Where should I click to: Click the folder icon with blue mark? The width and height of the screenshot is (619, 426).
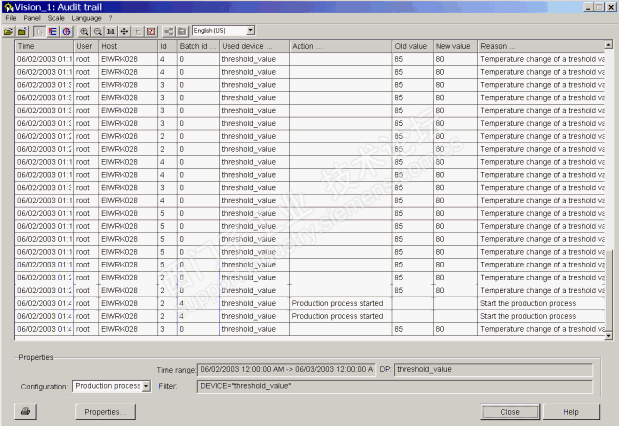[23, 32]
